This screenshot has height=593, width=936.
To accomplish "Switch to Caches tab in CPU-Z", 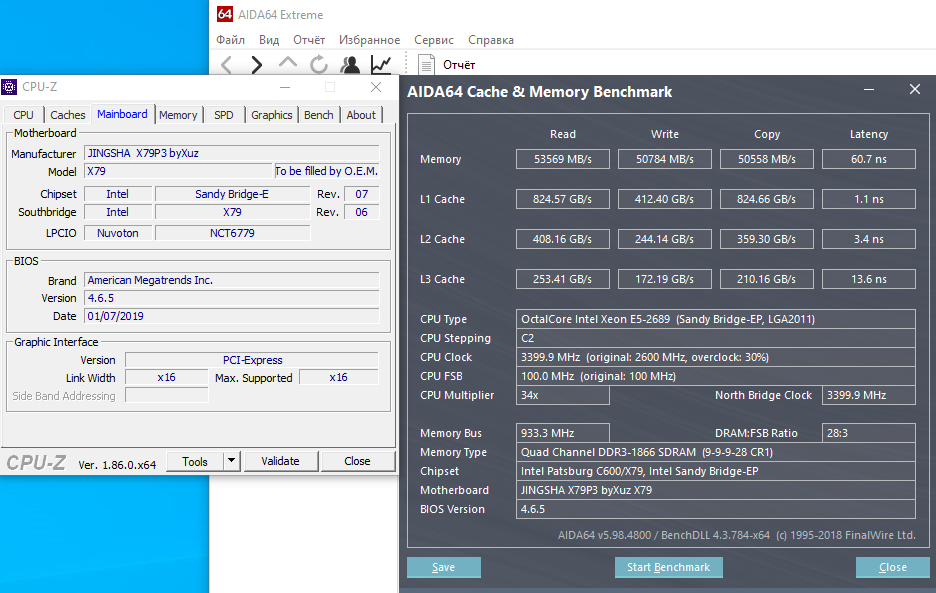I will click(67, 115).
